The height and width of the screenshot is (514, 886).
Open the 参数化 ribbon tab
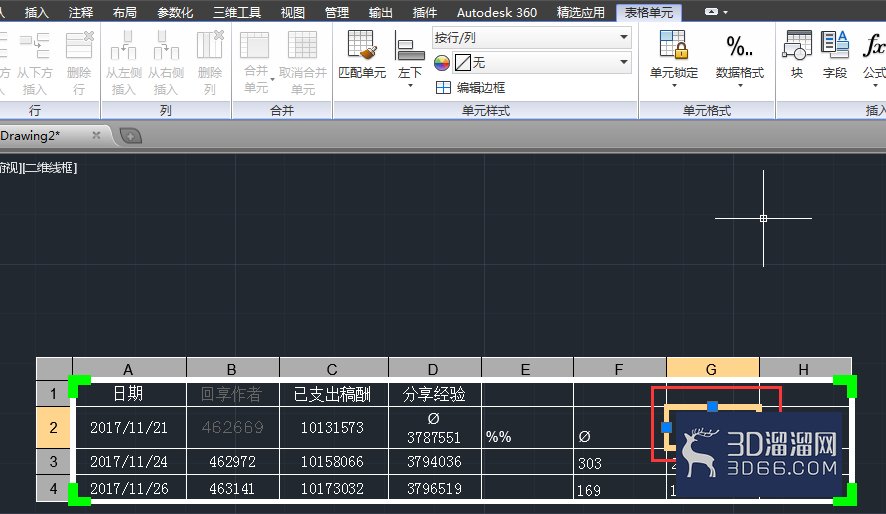click(x=175, y=12)
